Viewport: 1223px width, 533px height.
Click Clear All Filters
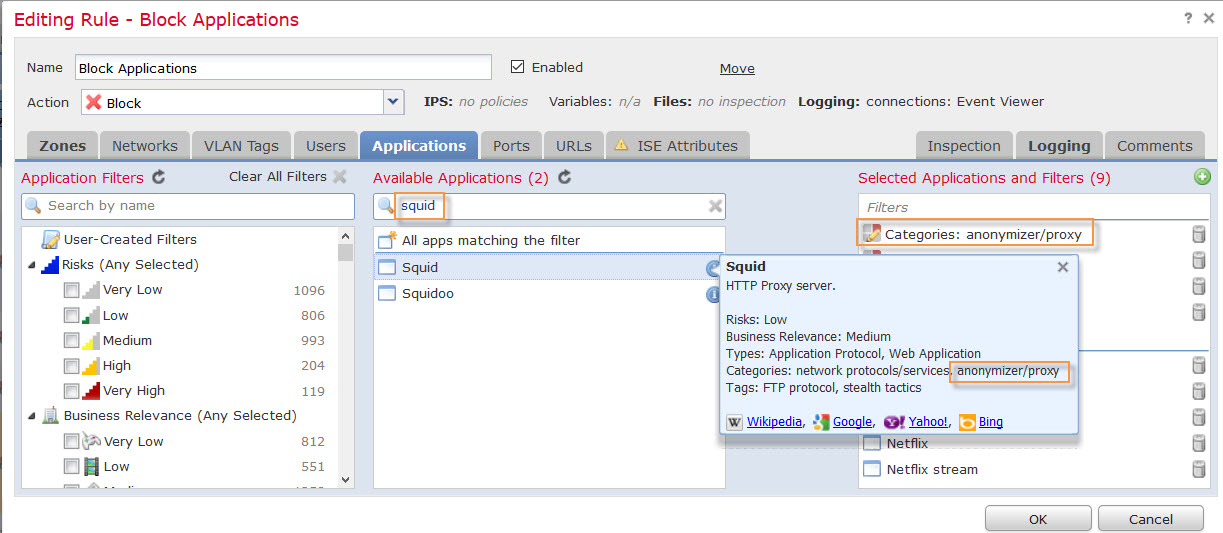[278, 177]
